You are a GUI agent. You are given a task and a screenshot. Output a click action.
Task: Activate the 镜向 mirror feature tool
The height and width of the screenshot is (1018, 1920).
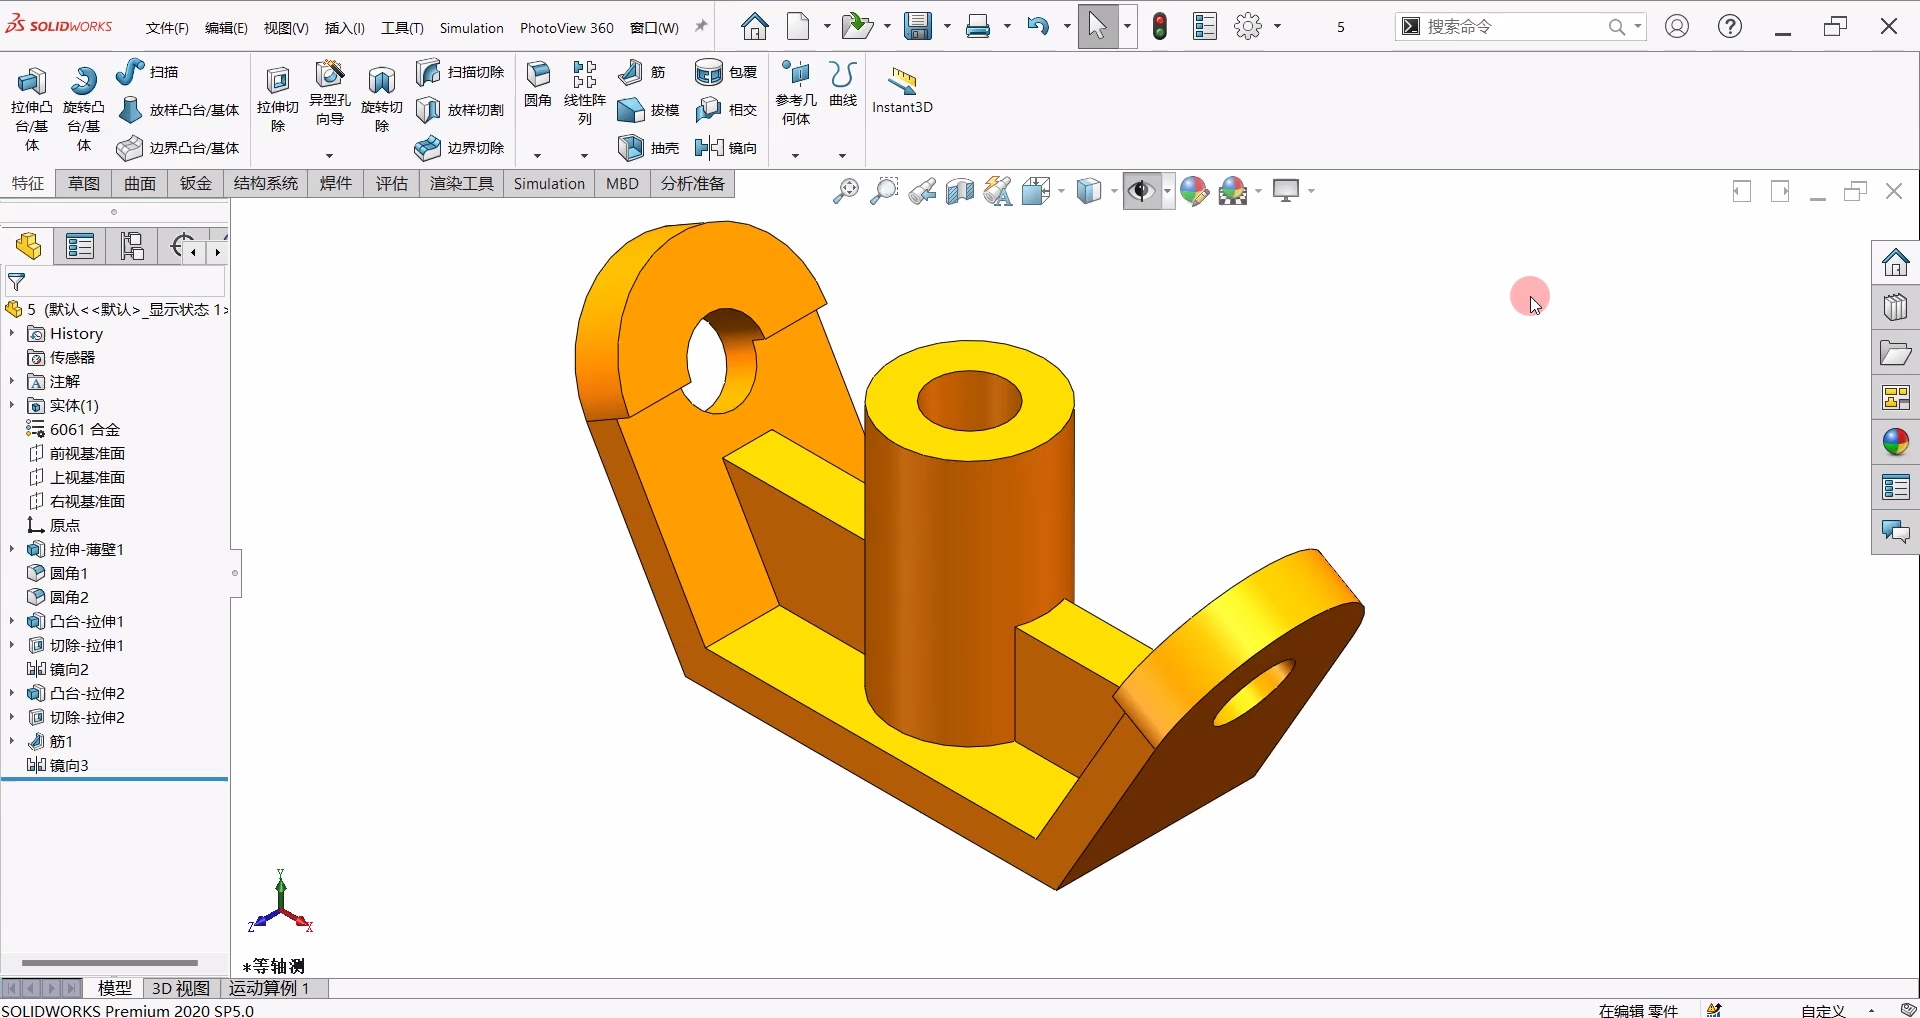click(x=727, y=147)
